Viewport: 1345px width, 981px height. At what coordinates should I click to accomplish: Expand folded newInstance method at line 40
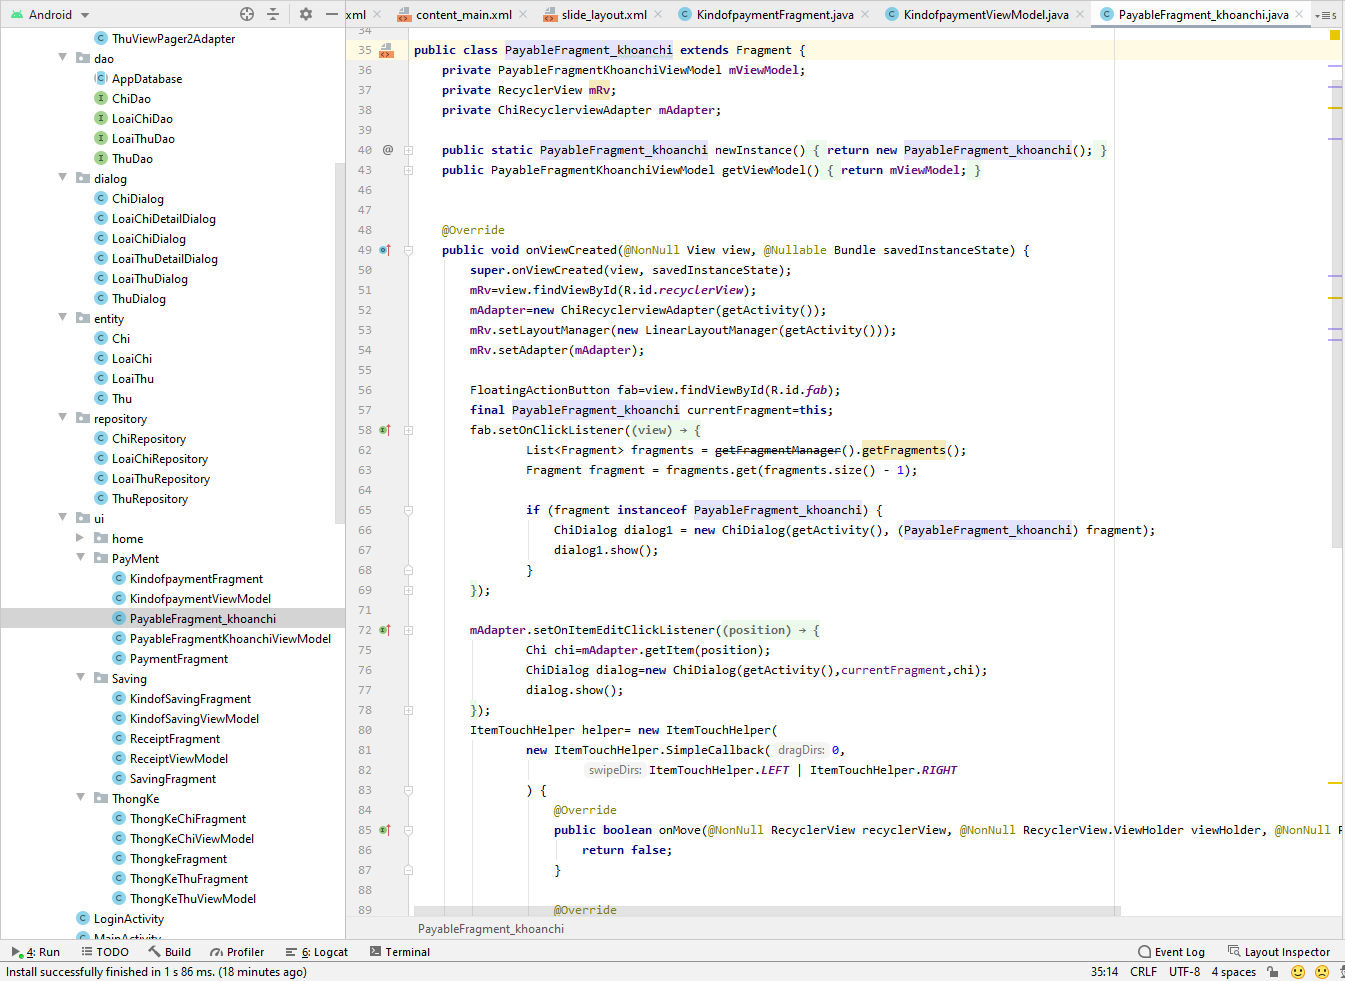tap(408, 150)
